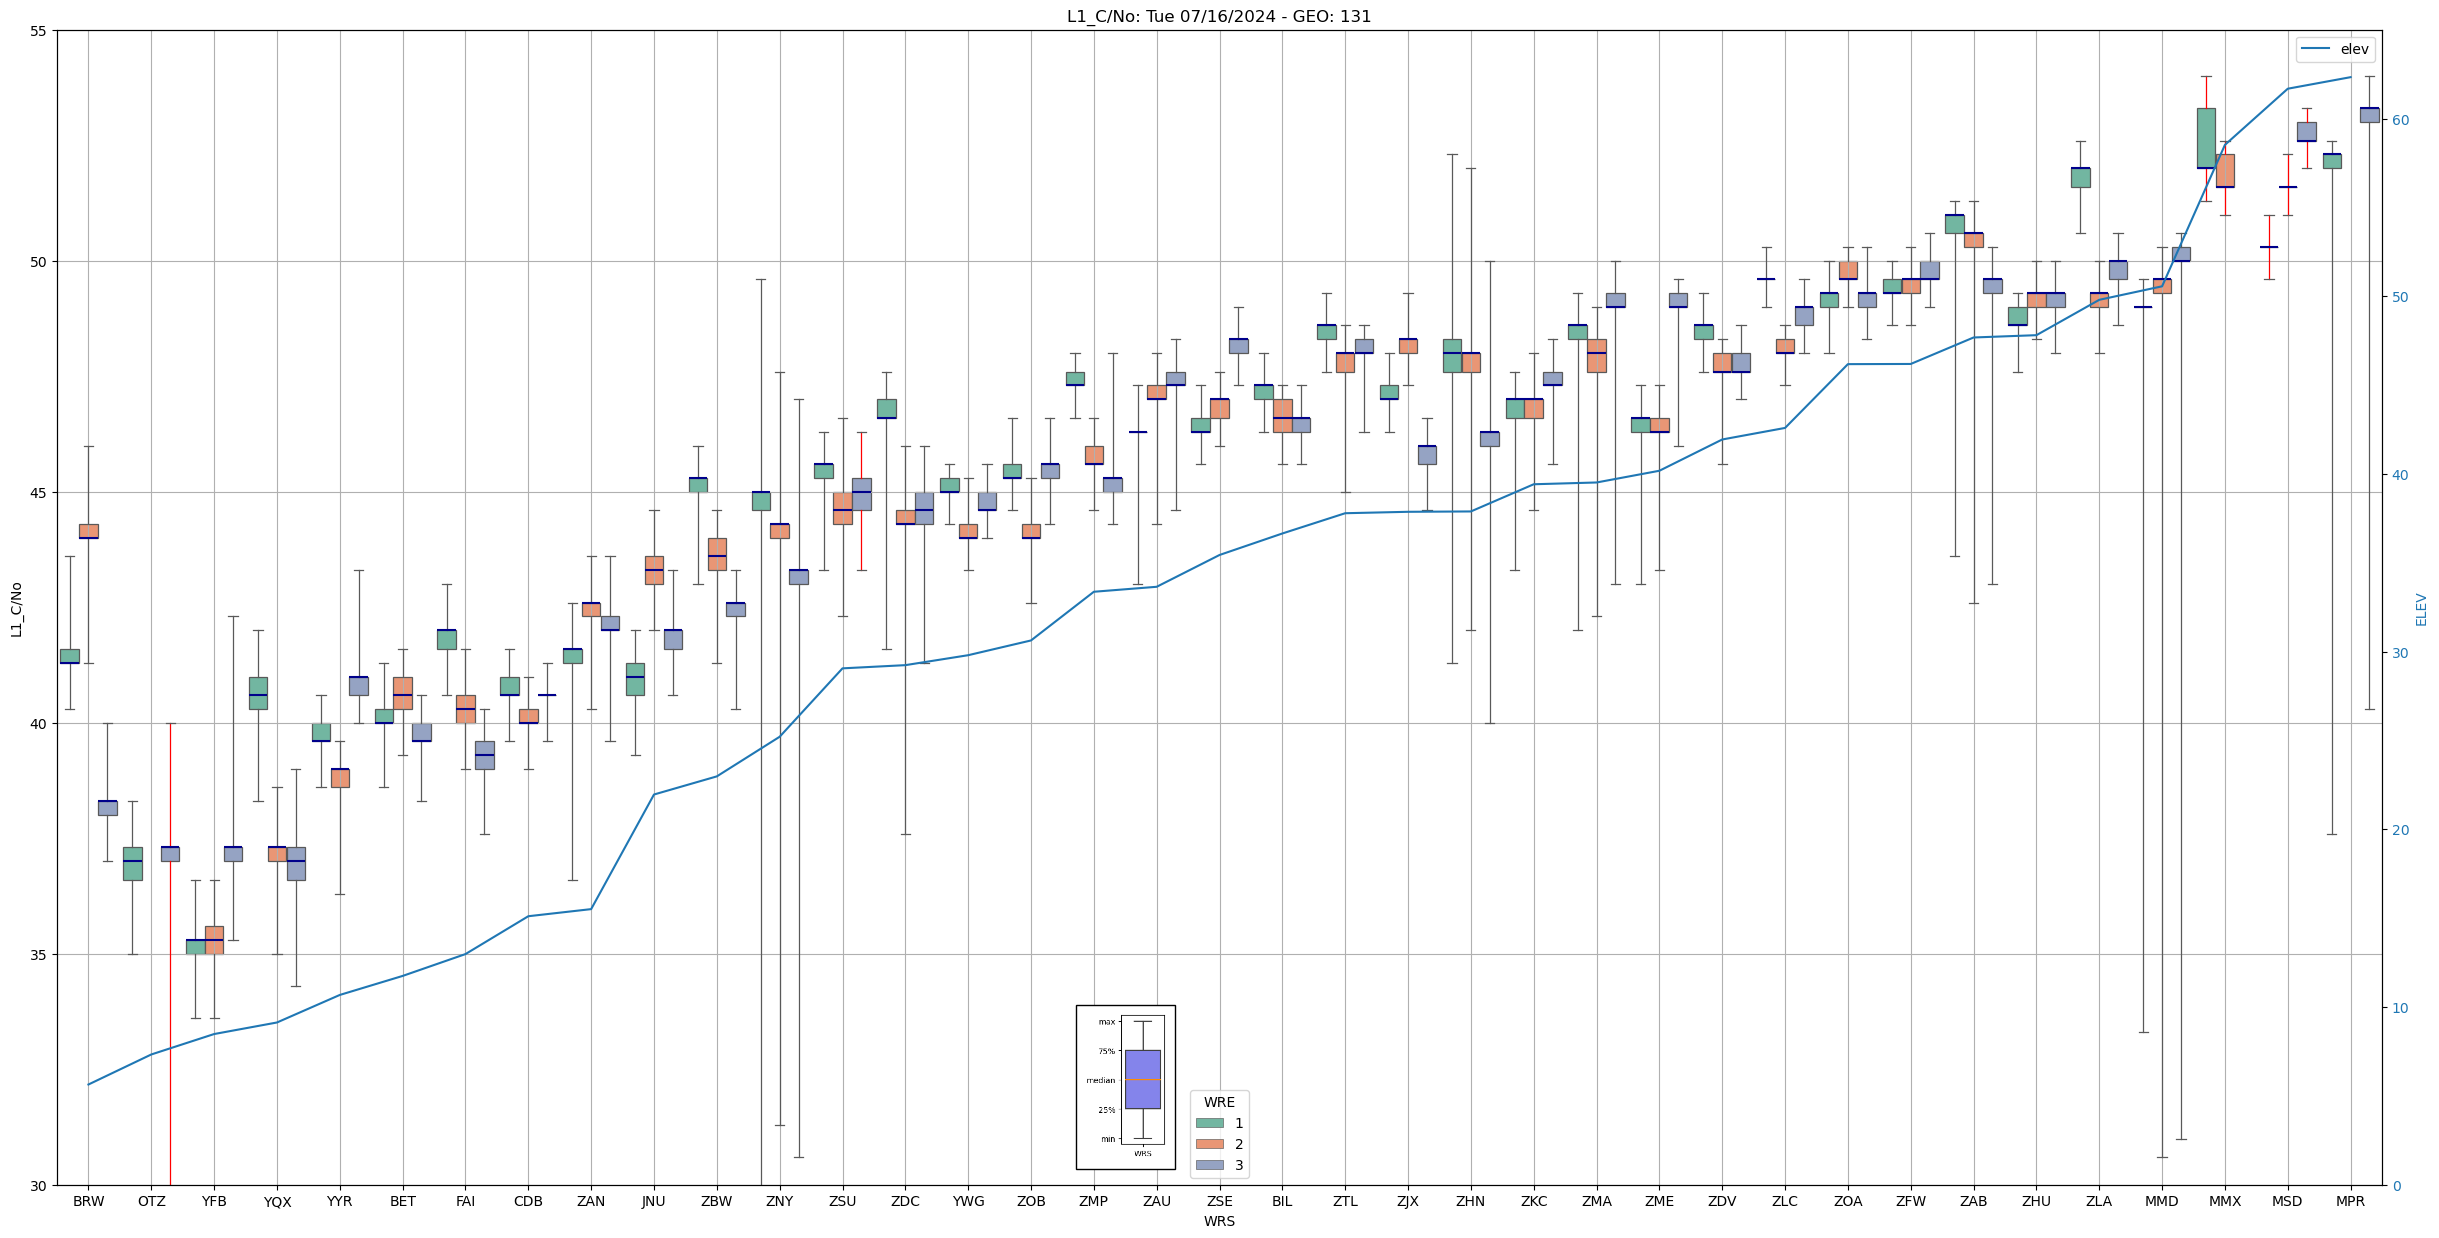Click the JNU x-axis label

click(x=654, y=1201)
